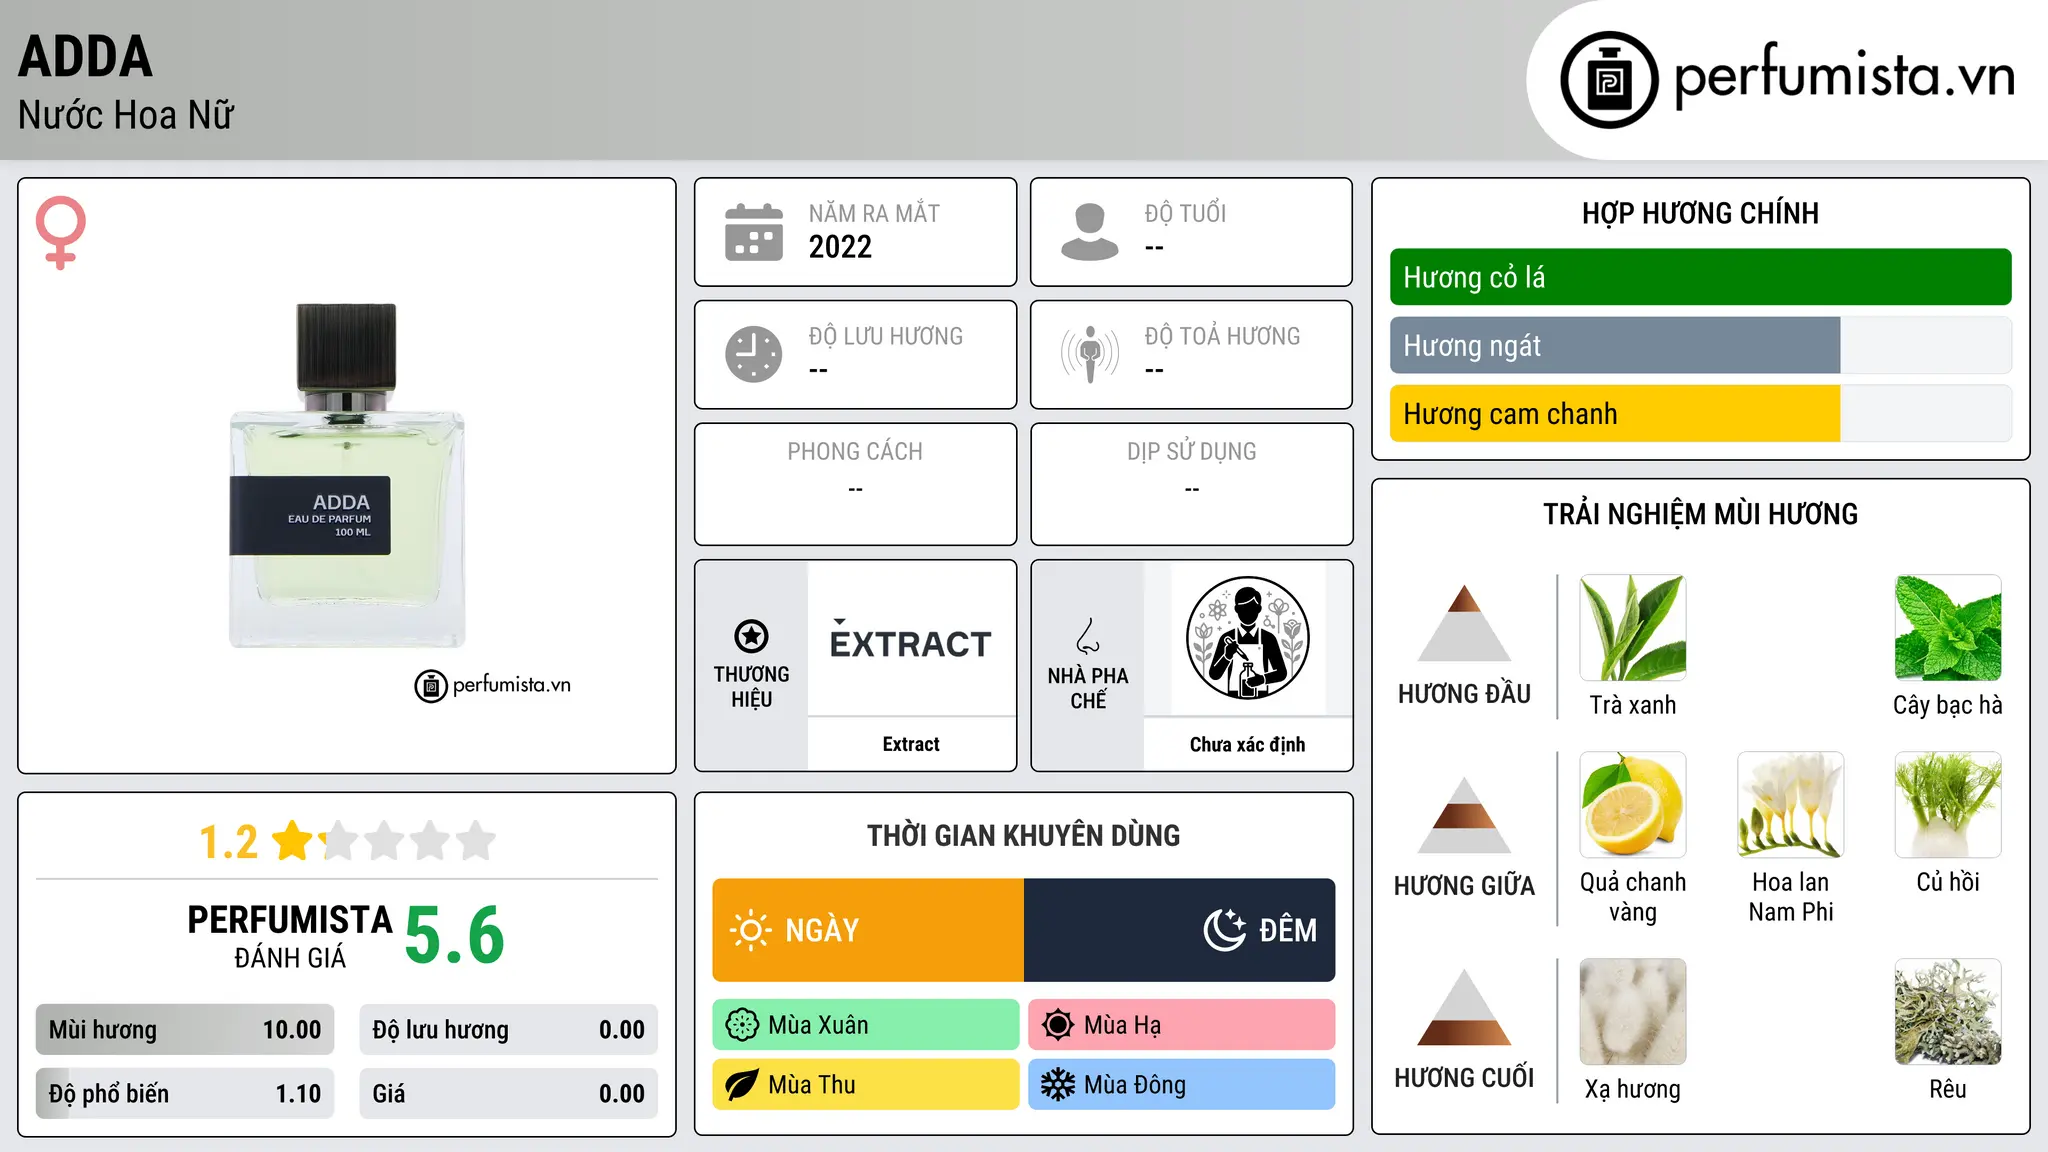This screenshot has height=1152, width=2048.
Task: Click the first gold rating star
Action: [293, 841]
